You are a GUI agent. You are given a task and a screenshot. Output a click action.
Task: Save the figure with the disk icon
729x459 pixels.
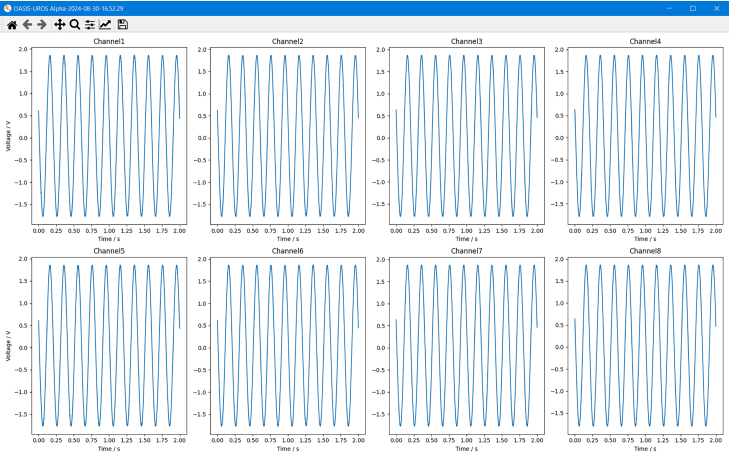[x=122, y=25]
